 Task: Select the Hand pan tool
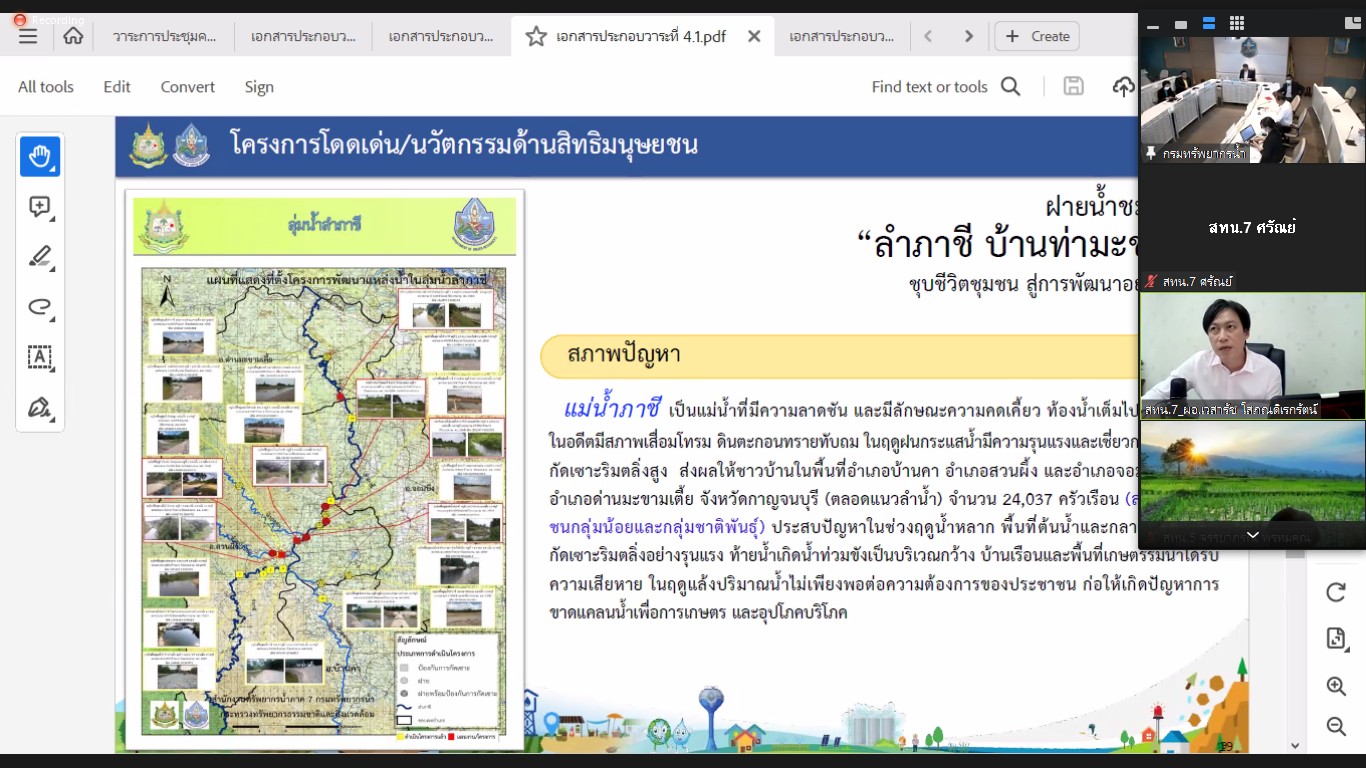pos(40,157)
